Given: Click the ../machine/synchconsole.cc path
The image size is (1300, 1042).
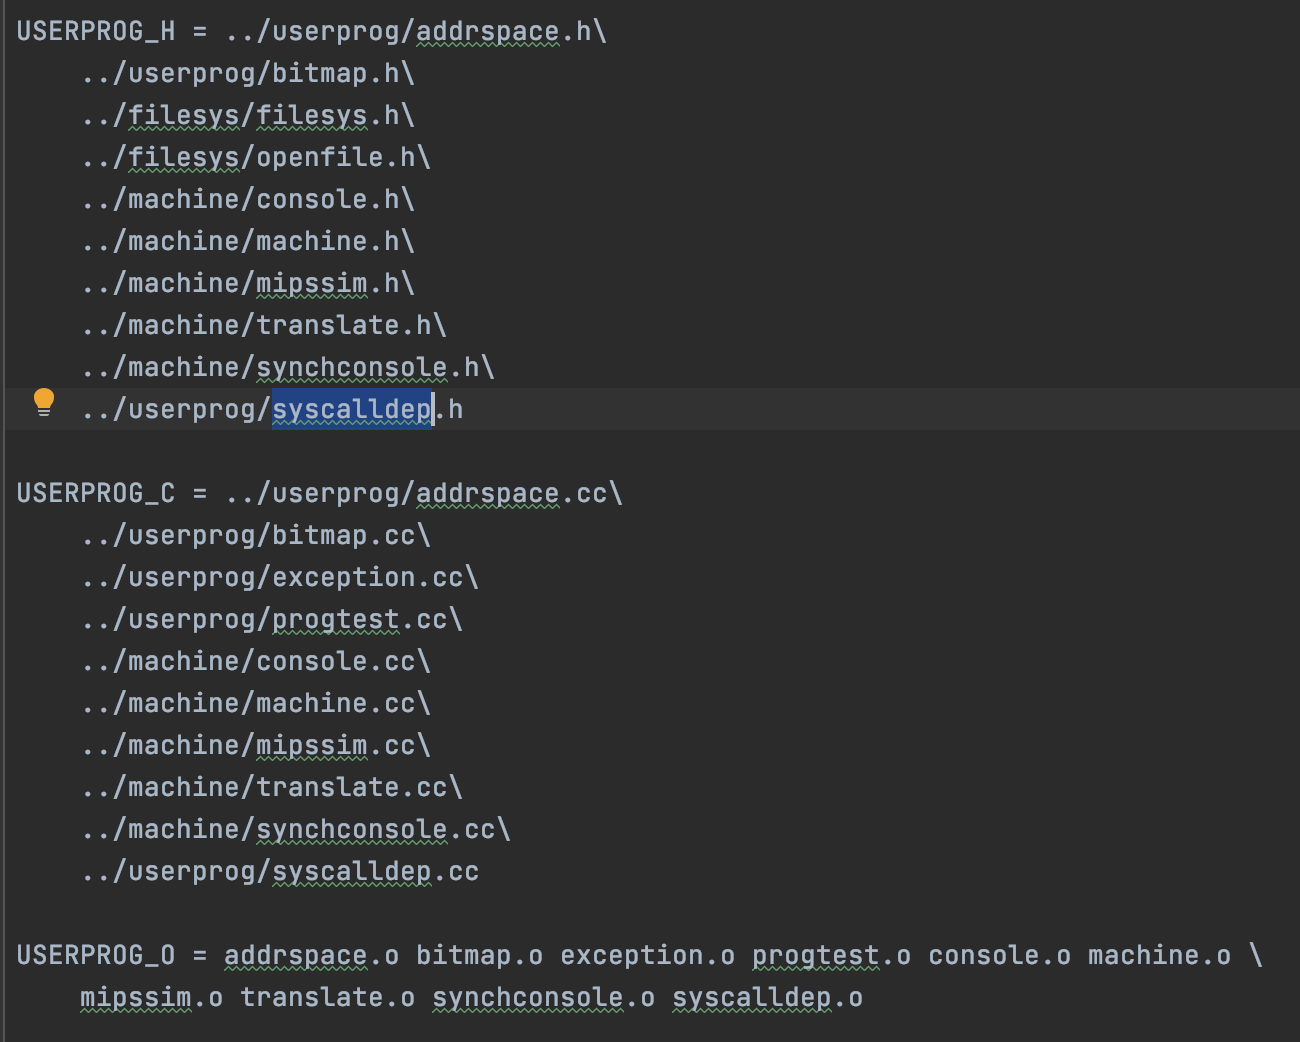Looking at the screenshot, I should coord(295,830).
